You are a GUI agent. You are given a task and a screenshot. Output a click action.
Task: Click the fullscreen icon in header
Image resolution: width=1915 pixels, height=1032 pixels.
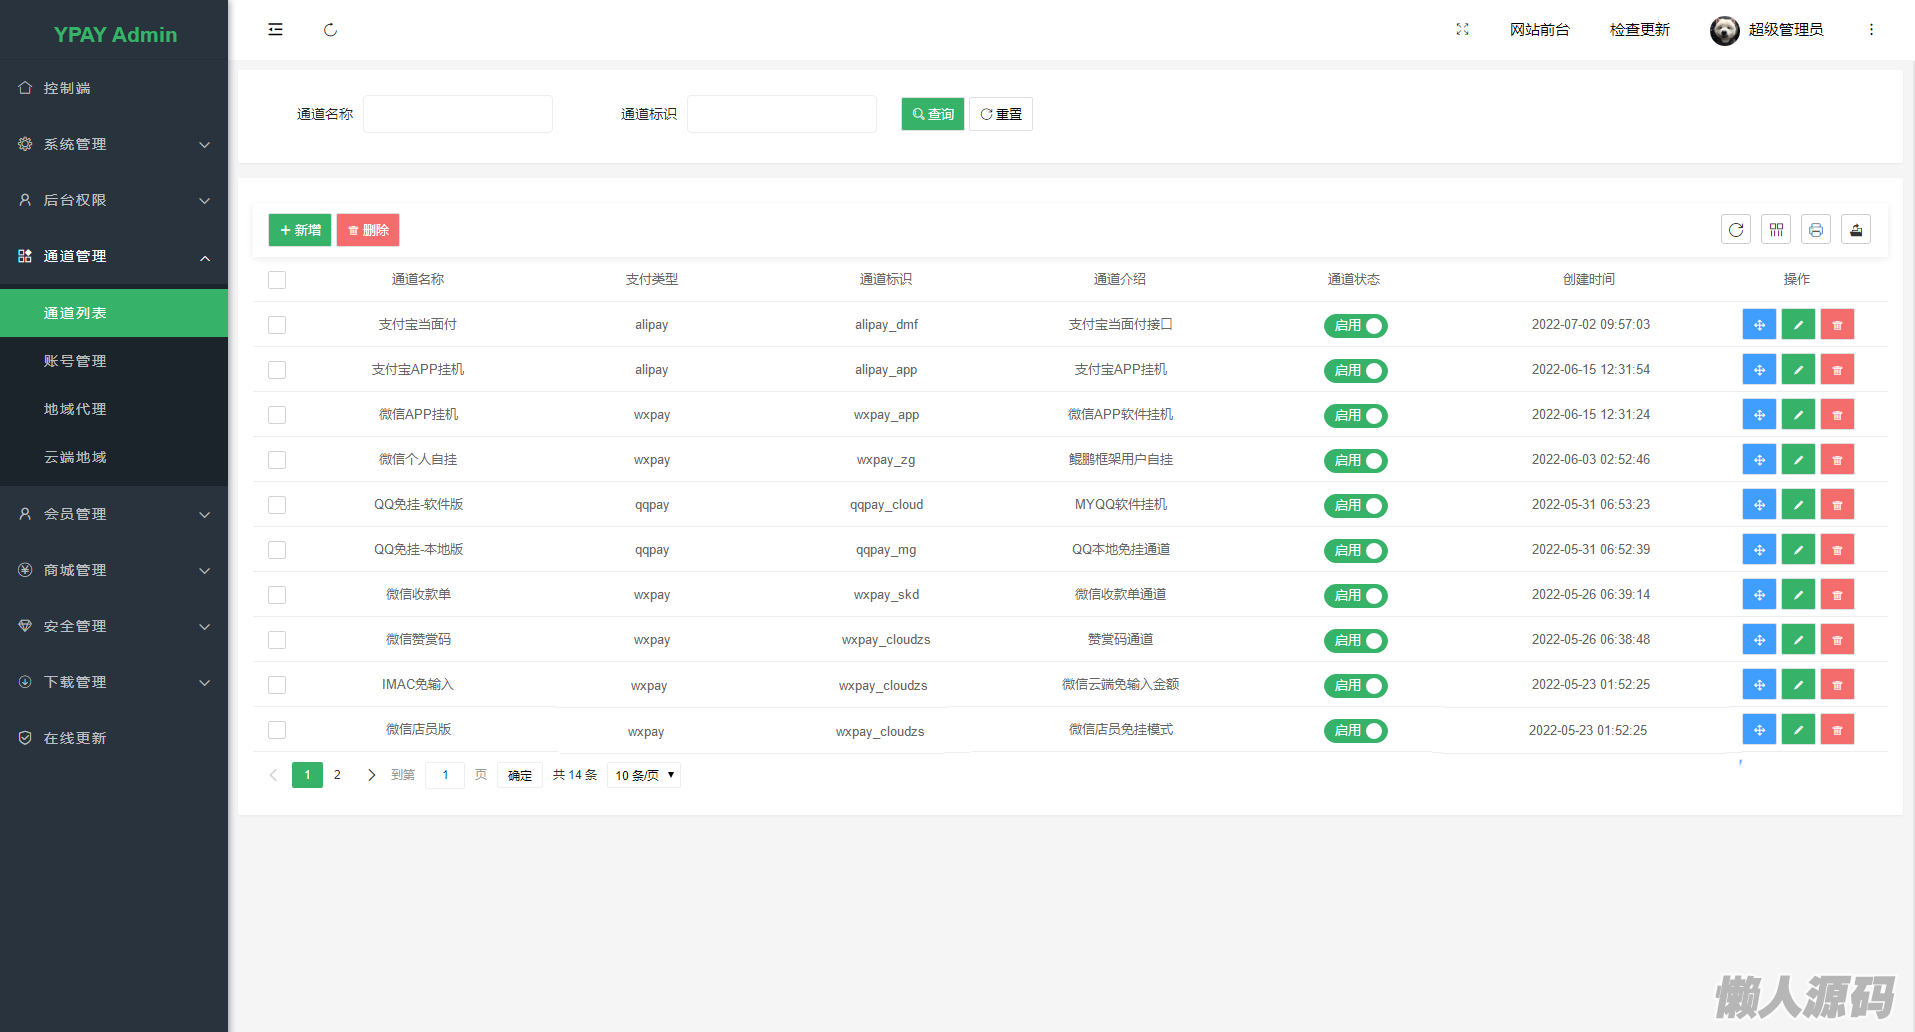point(1462,30)
